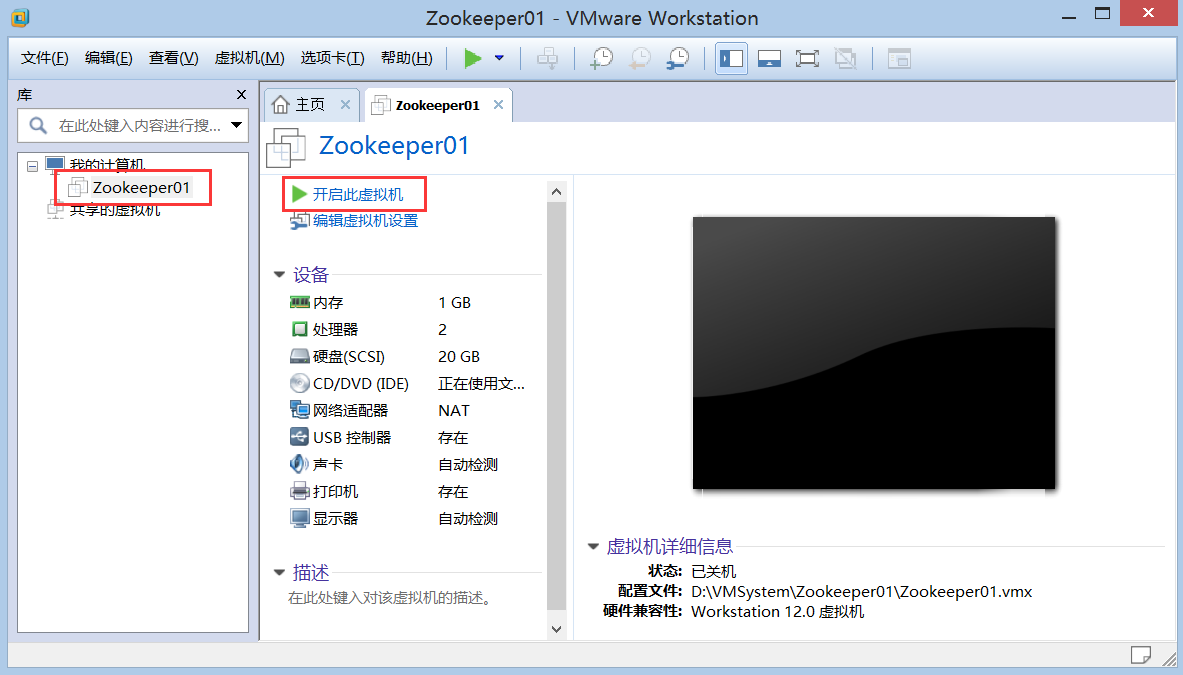Screen dimensions: 1183x675
Task: Click the NAT network adapter value
Action: (453, 411)
